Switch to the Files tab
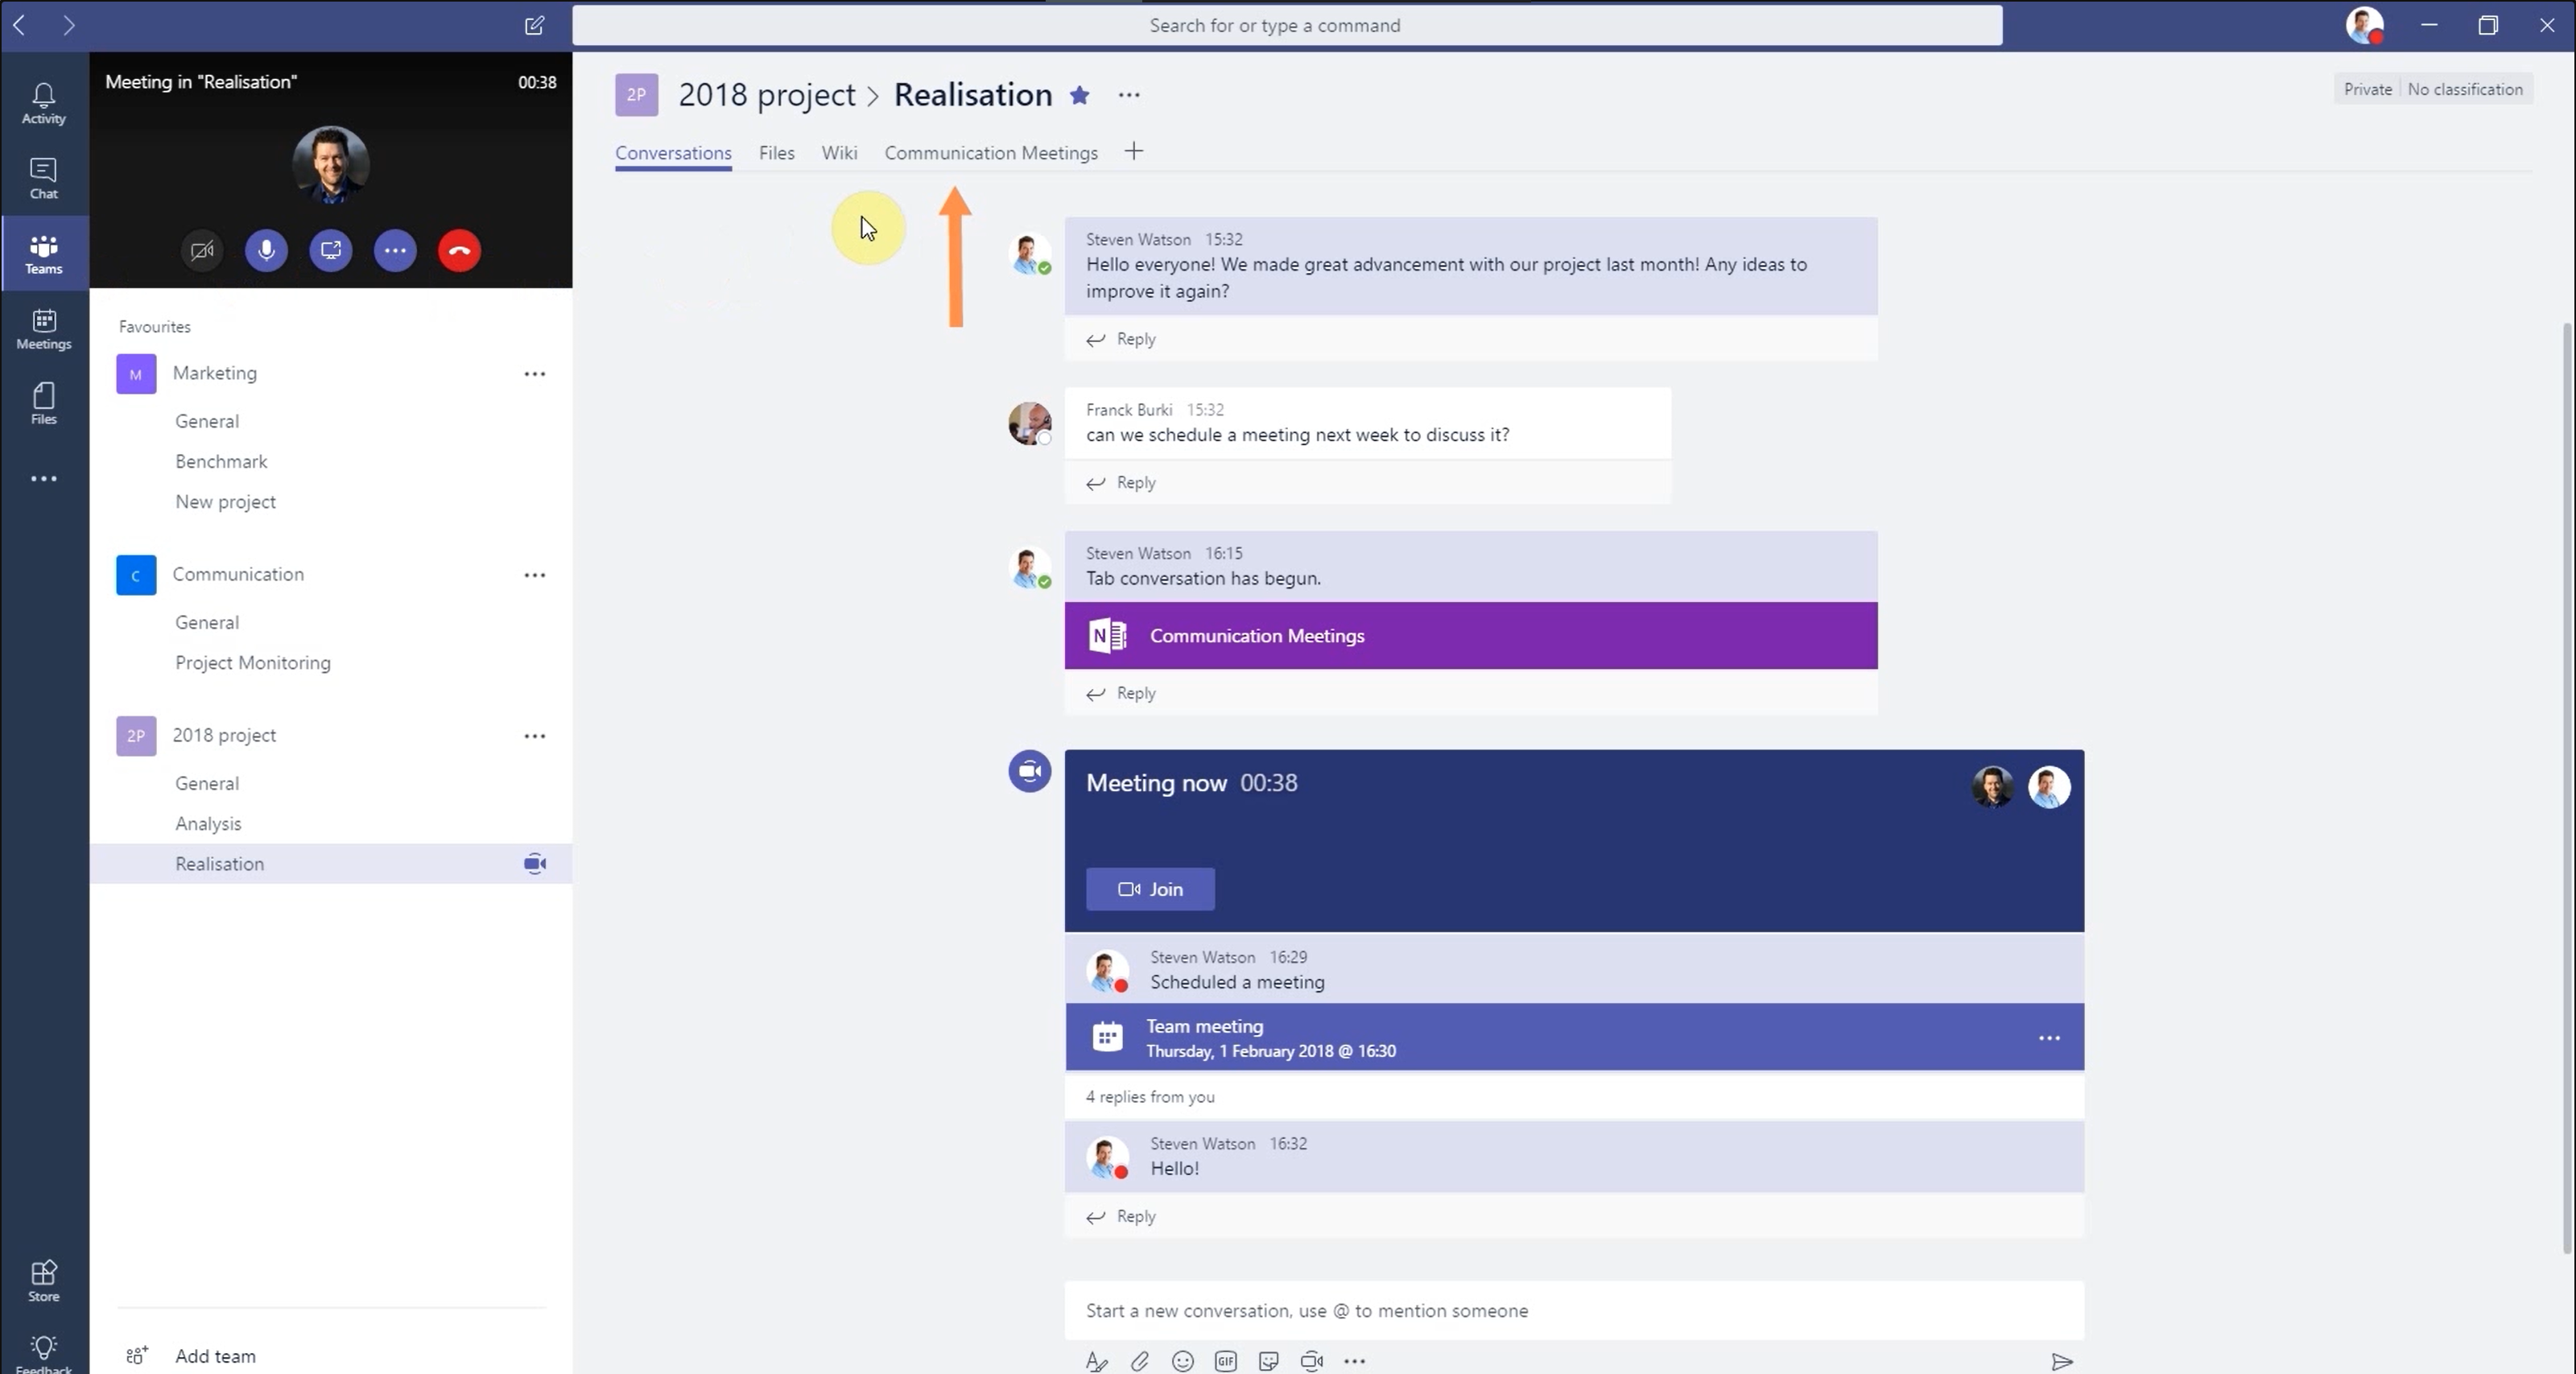 pos(776,153)
